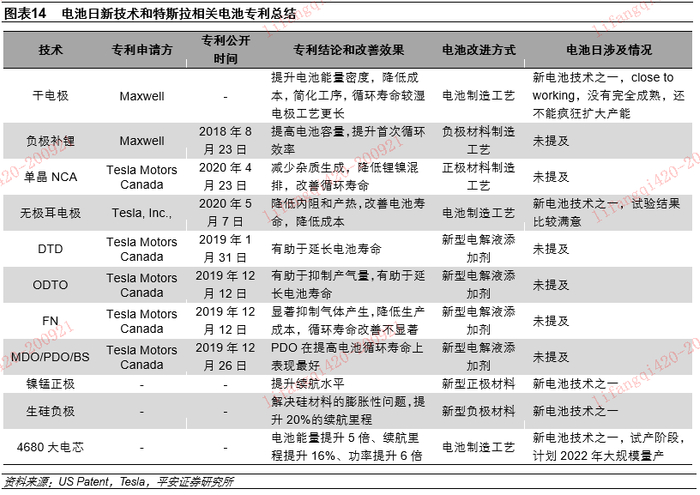The height and width of the screenshot is (495, 700).
Task: Click the text 电池能量提升 5 倍 in 4680 row
Action: (321, 438)
